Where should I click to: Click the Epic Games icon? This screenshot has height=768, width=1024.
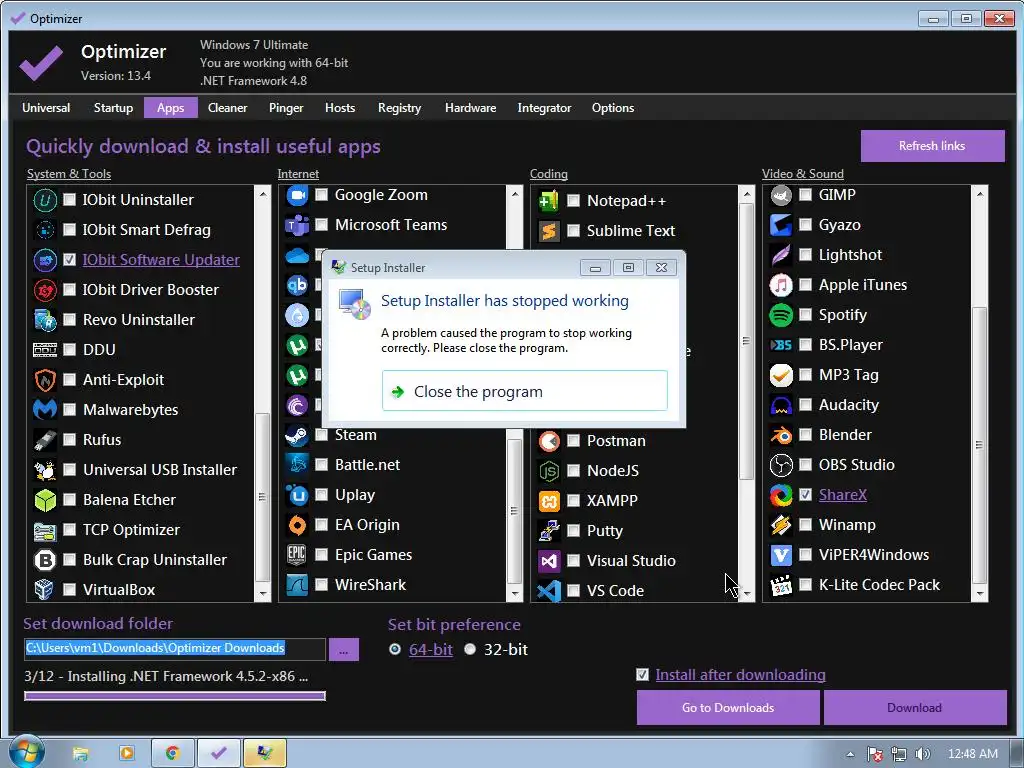(x=297, y=555)
